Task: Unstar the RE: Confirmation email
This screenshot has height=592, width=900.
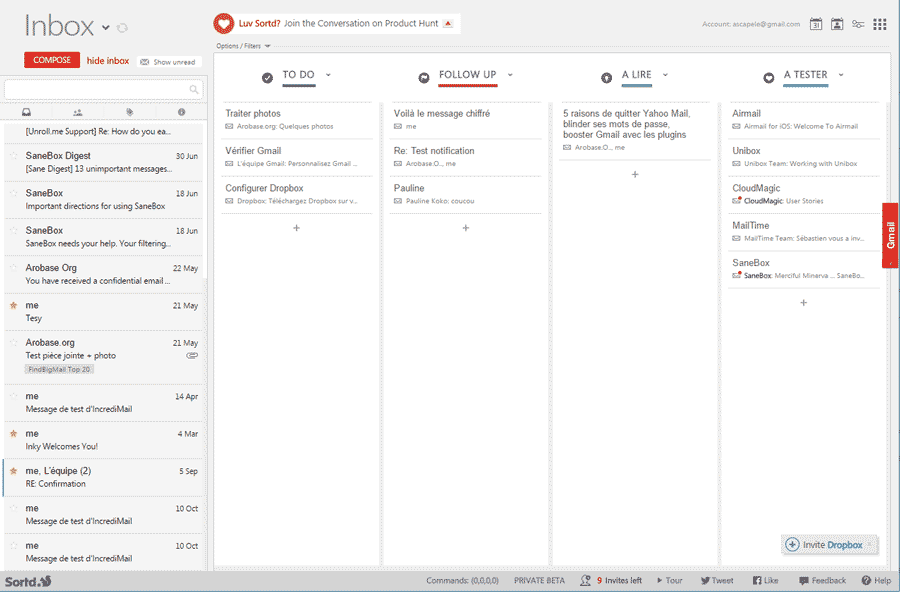Action: [x=14, y=471]
